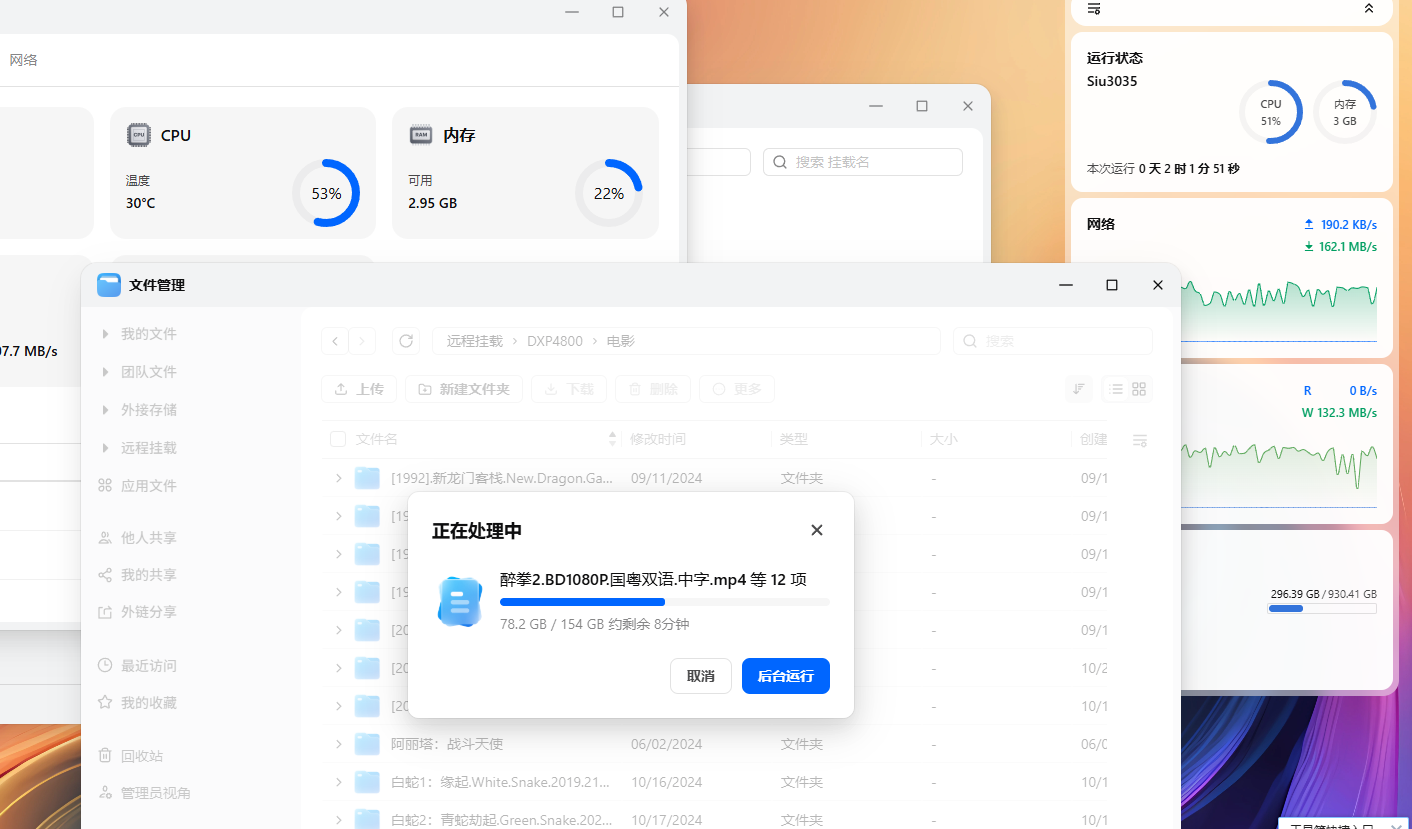Expand the 白蛇1：缘起 folder row
The width and height of the screenshot is (1412, 829).
pos(339,782)
